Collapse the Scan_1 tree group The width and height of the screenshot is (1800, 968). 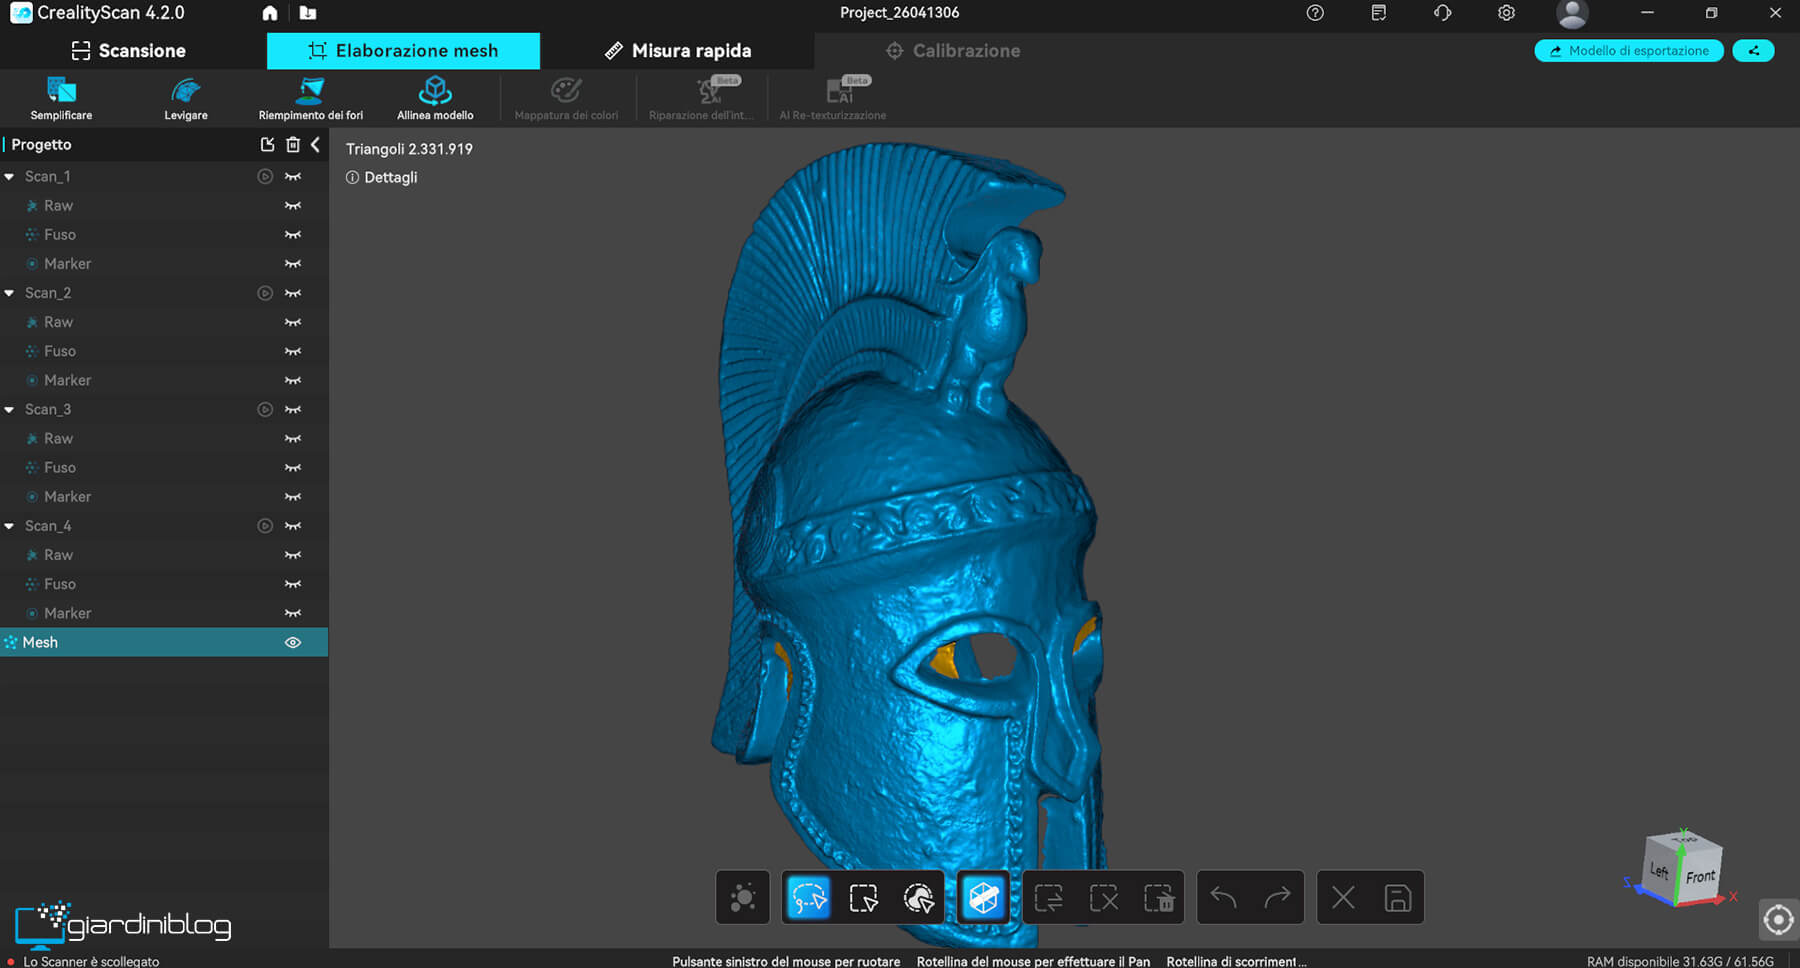click(10, 177)
